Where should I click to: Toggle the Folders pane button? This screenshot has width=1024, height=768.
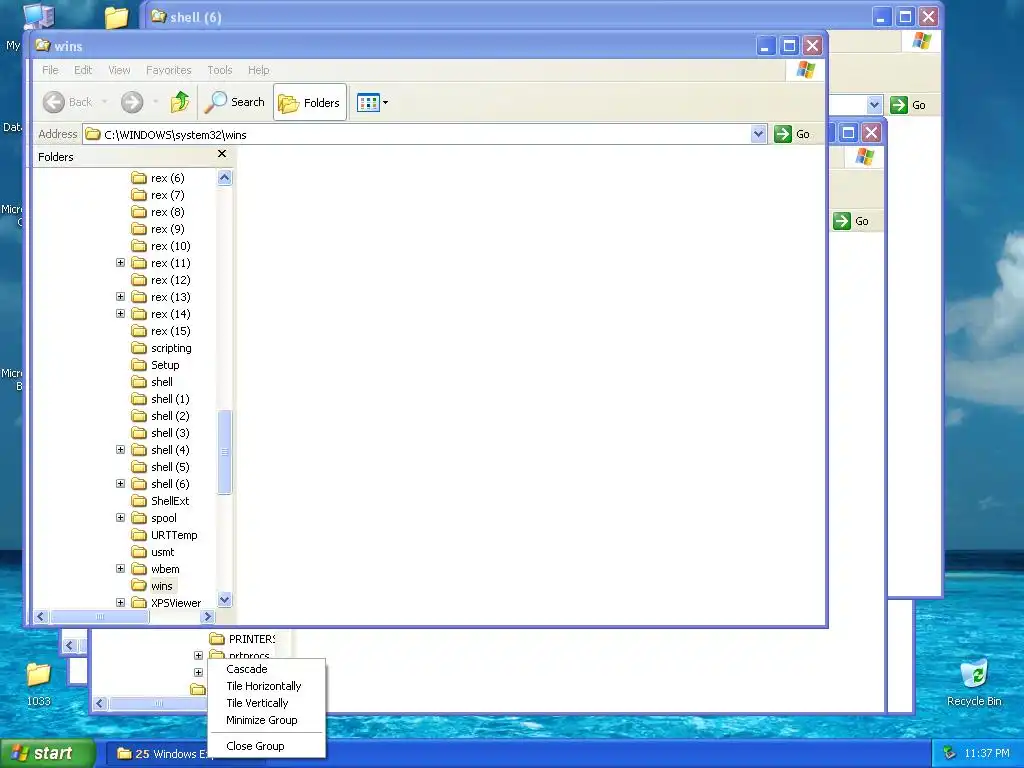[x=310, y=103]
